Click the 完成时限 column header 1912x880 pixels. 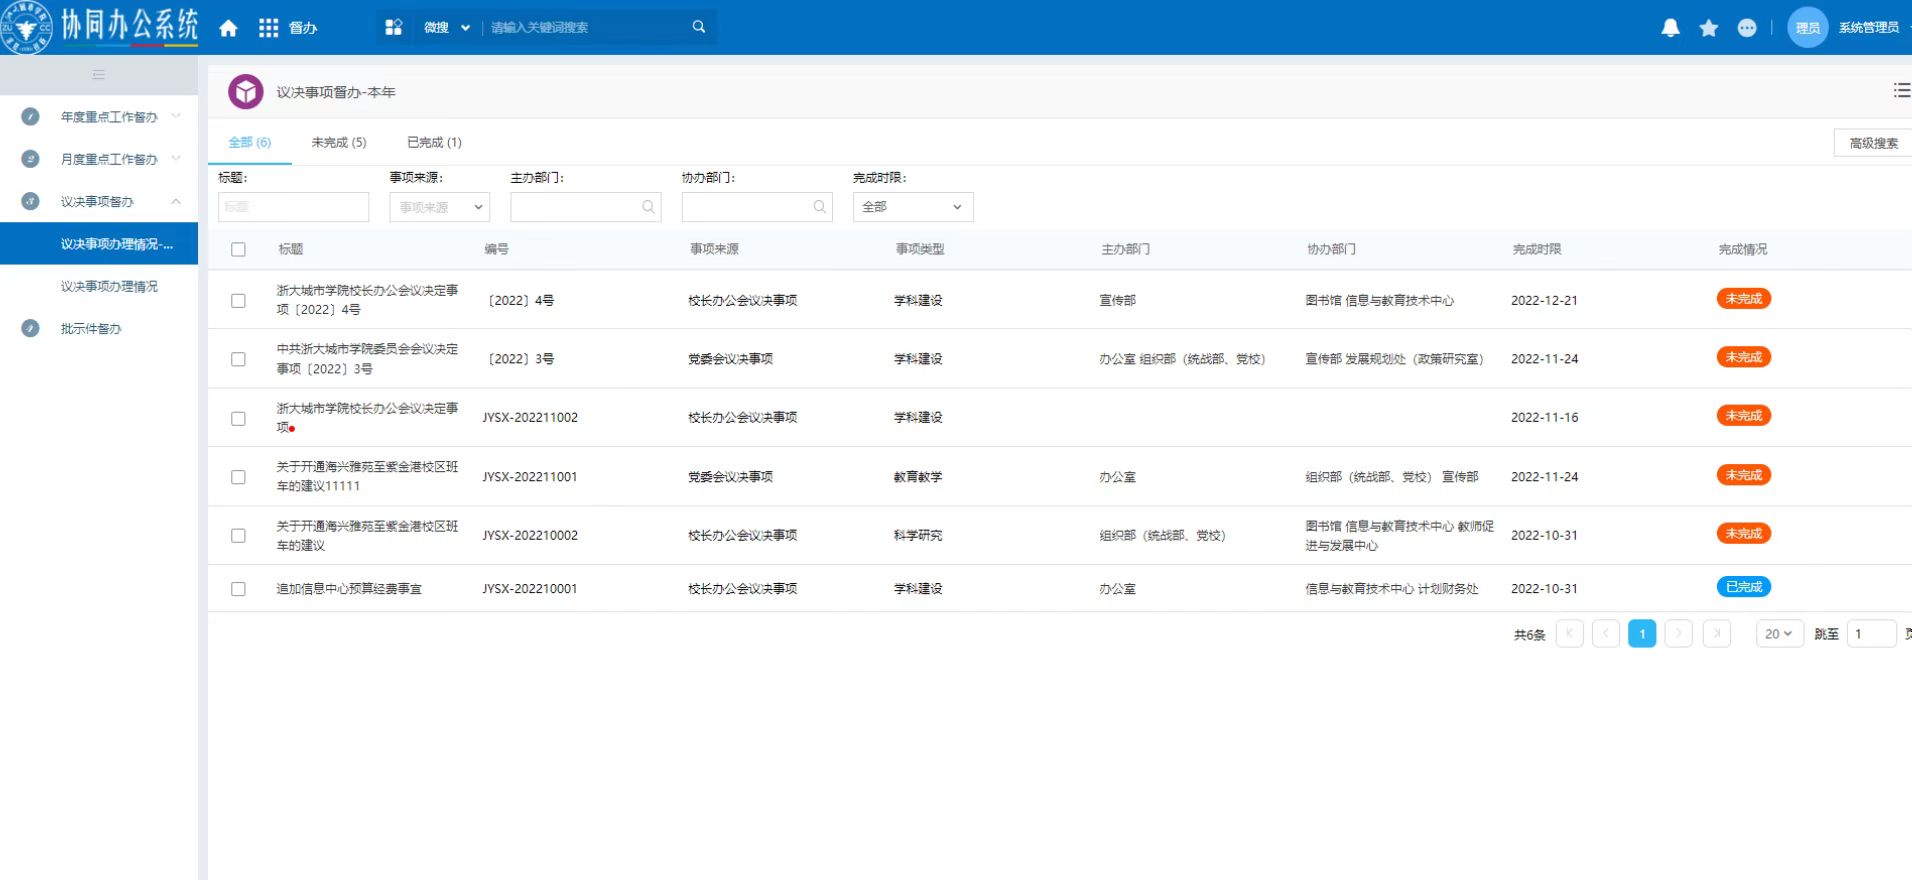tap(1536, 249)
